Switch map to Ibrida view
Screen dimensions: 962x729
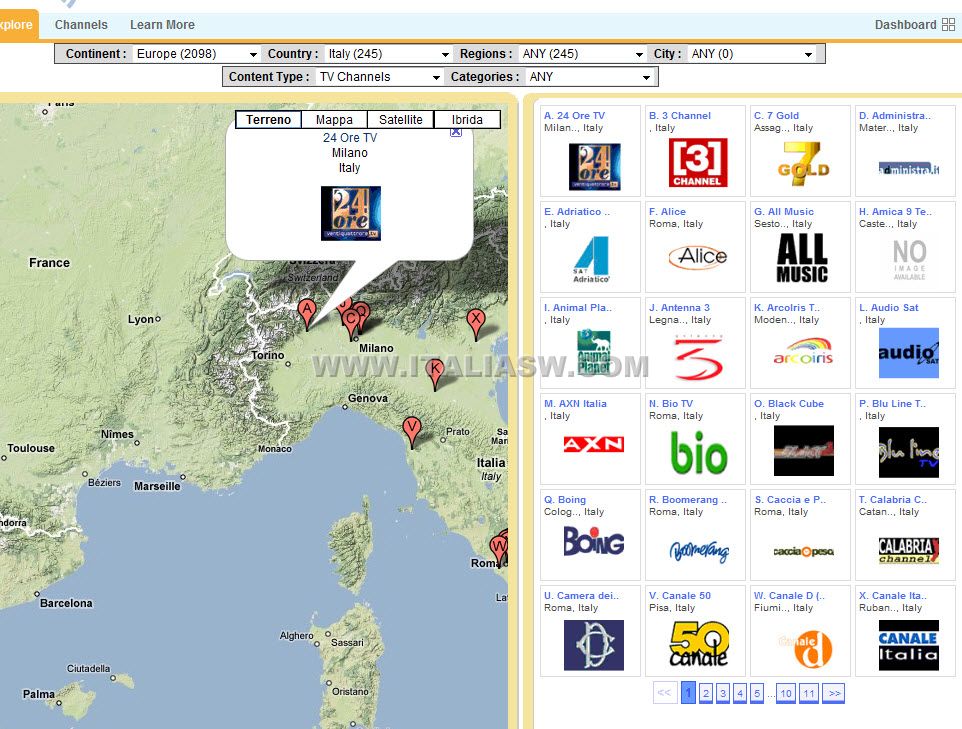pos(468,120)
